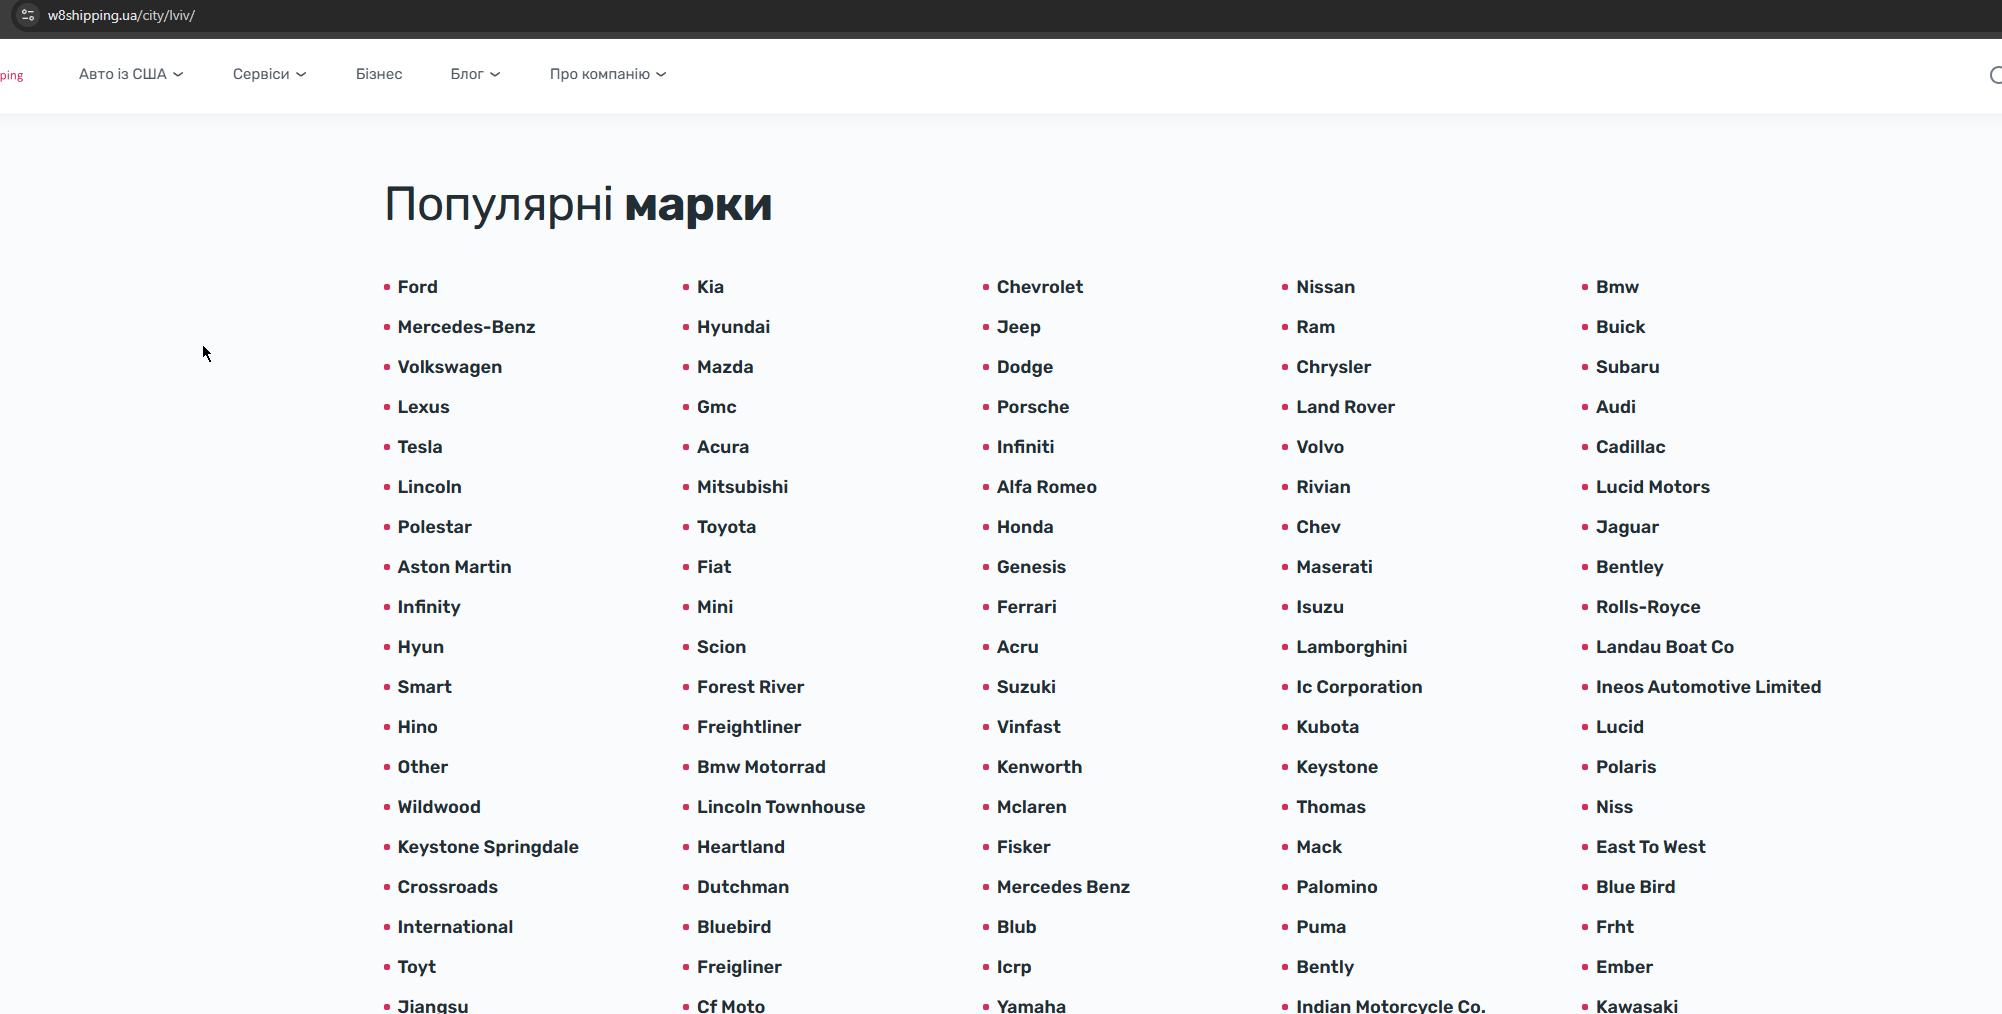Expand the Авто із США dropdown menu
The width and height of the screenshot is (2002, 1014).
(x=131, y=74)
